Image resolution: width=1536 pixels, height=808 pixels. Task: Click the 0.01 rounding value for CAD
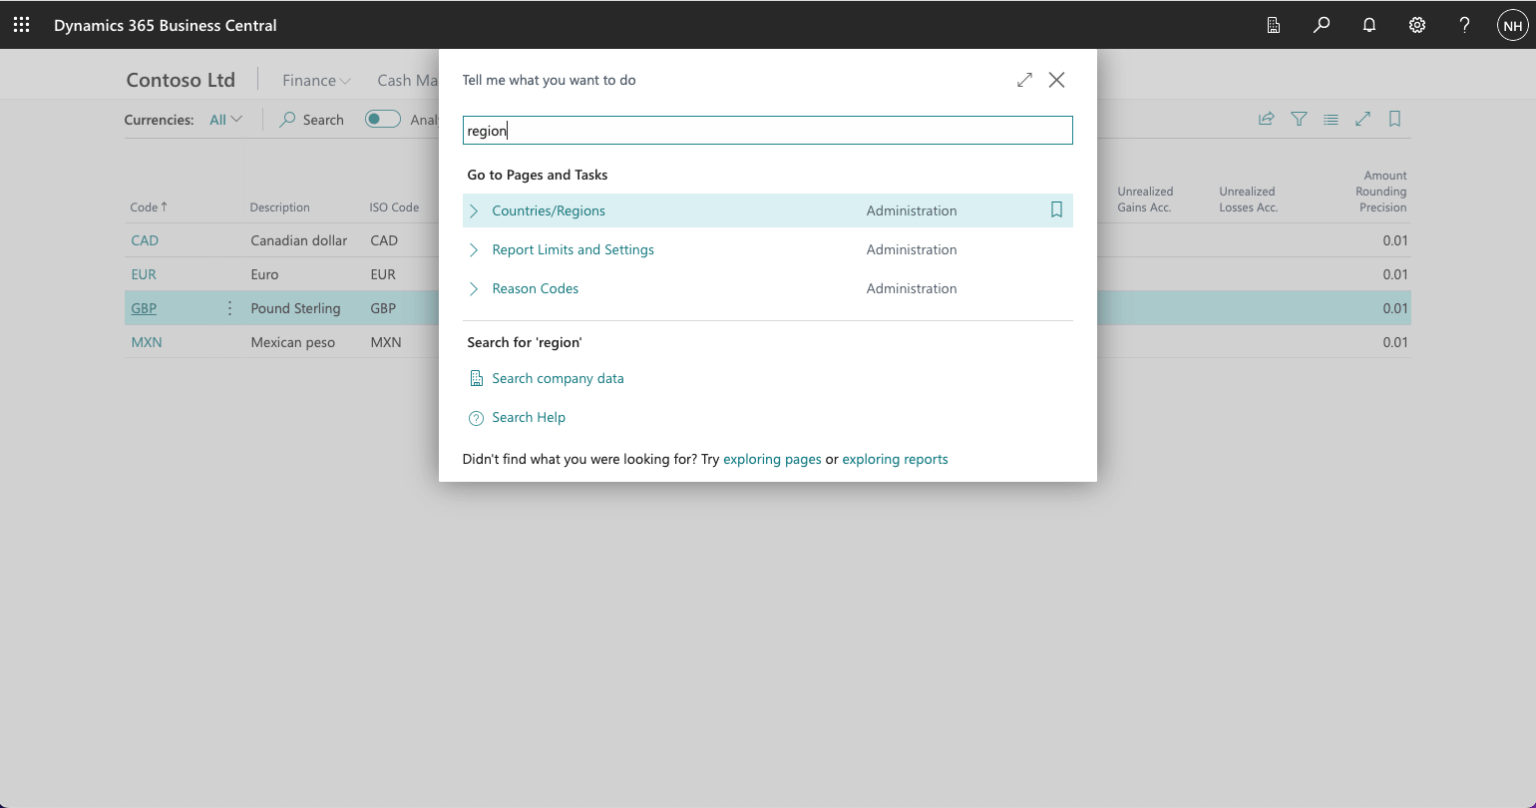point(1395,241)
